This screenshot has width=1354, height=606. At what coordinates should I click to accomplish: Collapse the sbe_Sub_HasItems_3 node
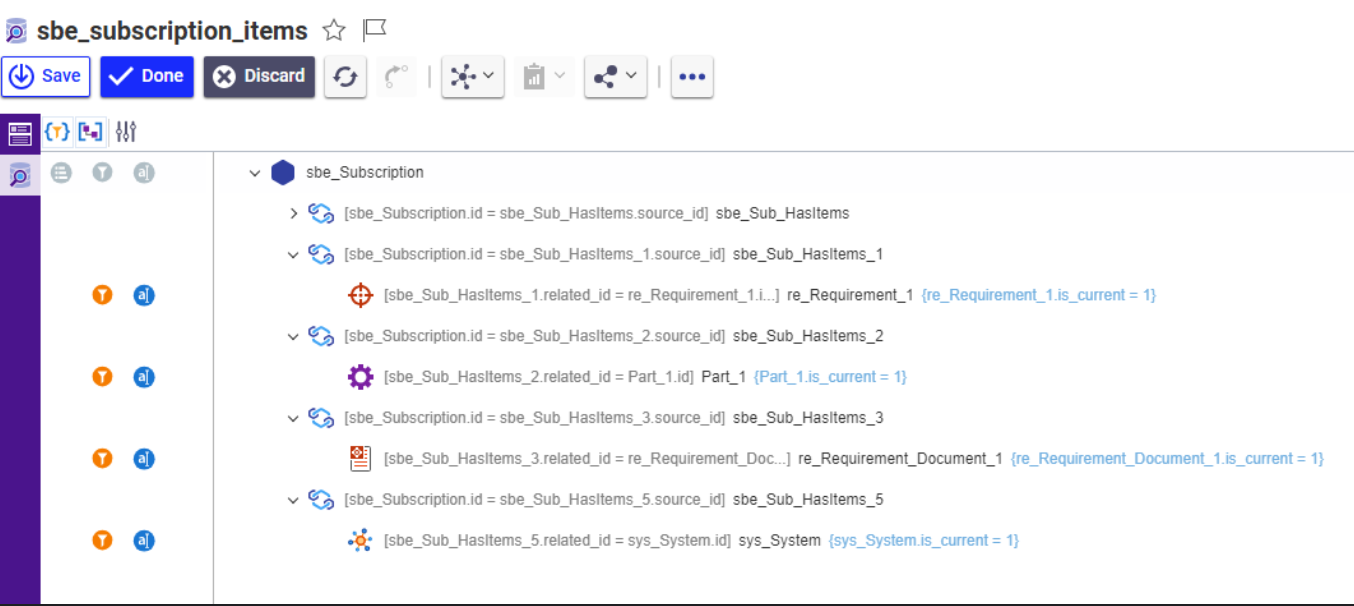[293, 418]
